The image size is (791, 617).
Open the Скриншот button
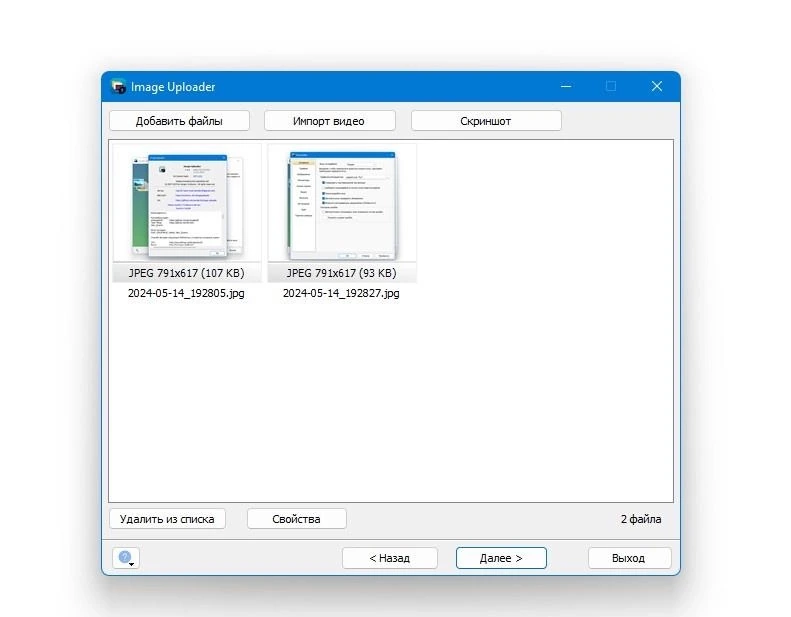pyautogui.click(x=486, y=121)
